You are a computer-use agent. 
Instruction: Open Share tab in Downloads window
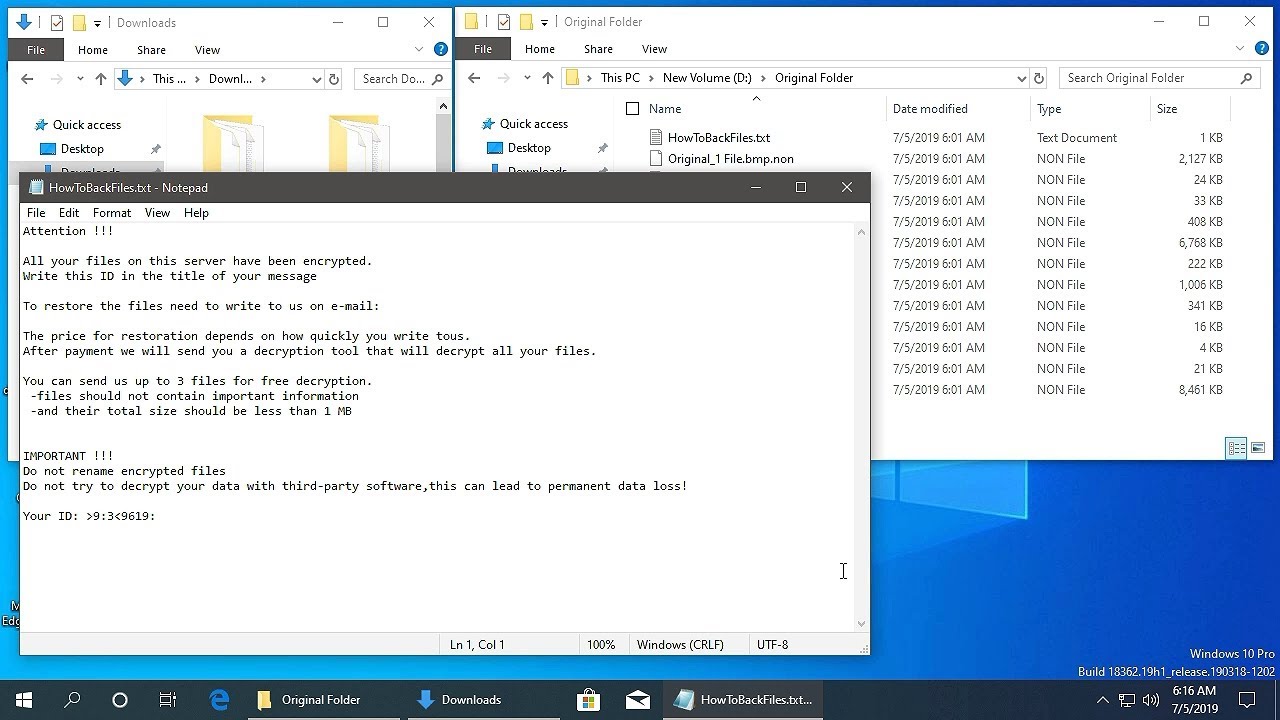[151, 50]
